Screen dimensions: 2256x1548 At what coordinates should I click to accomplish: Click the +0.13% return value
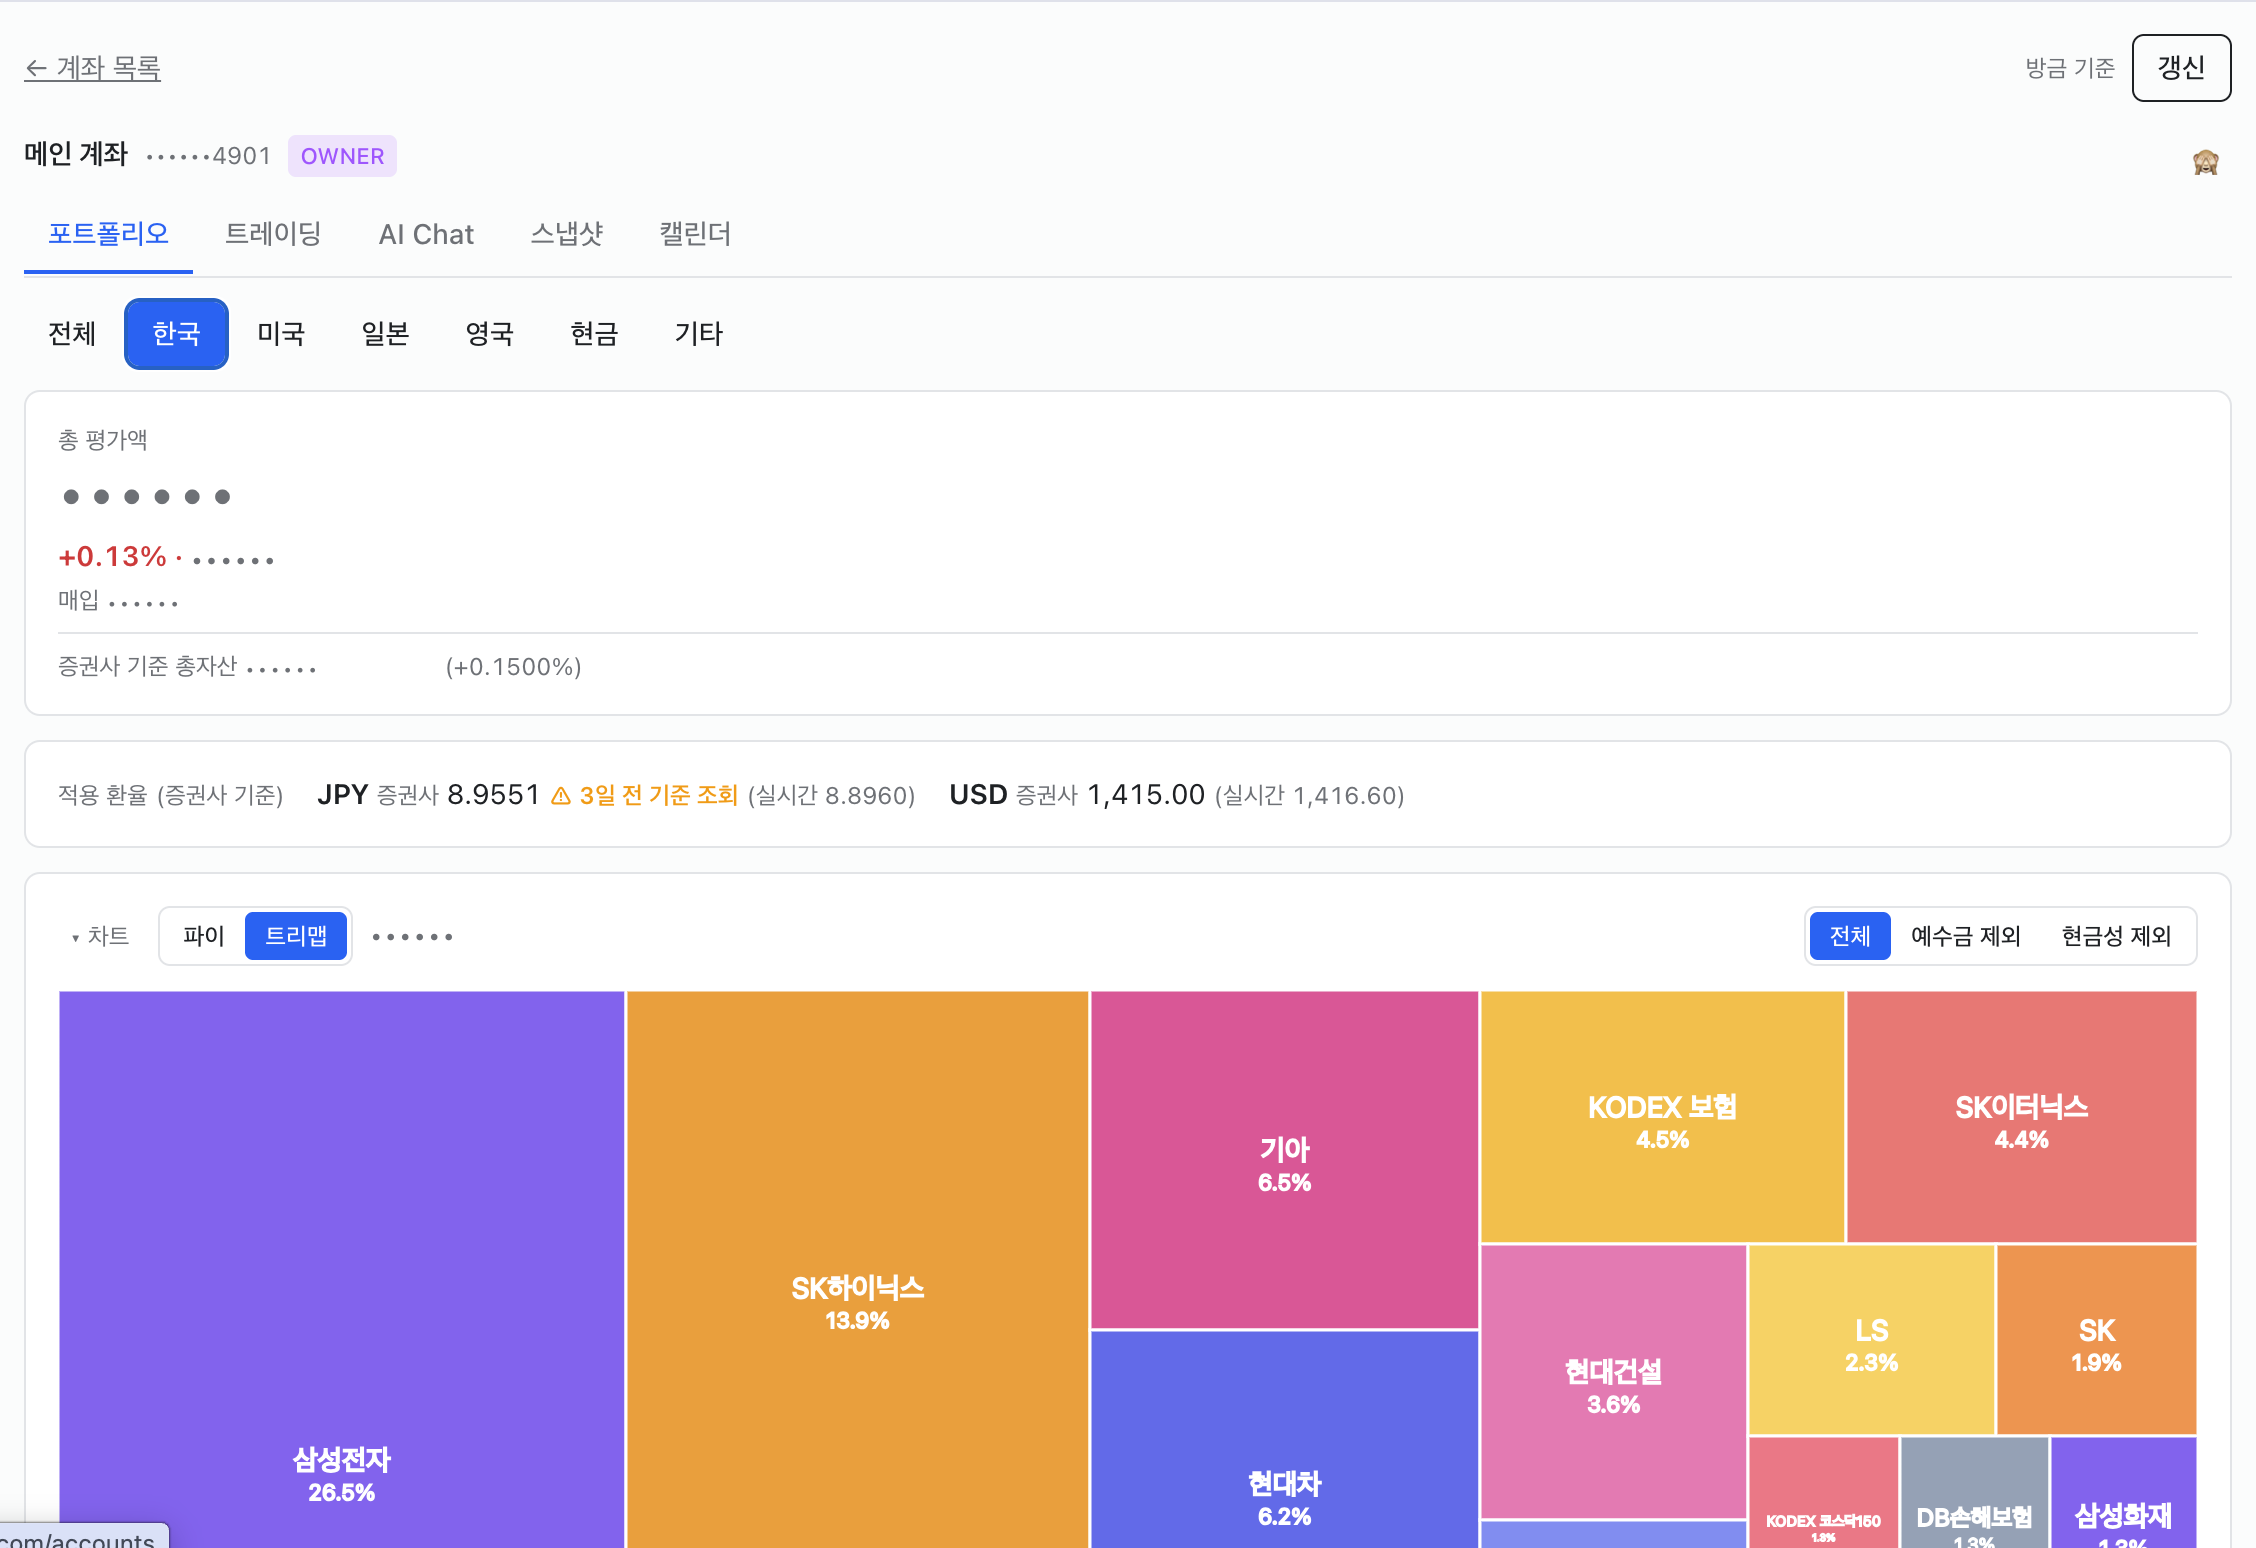click(x=112, y=557)
